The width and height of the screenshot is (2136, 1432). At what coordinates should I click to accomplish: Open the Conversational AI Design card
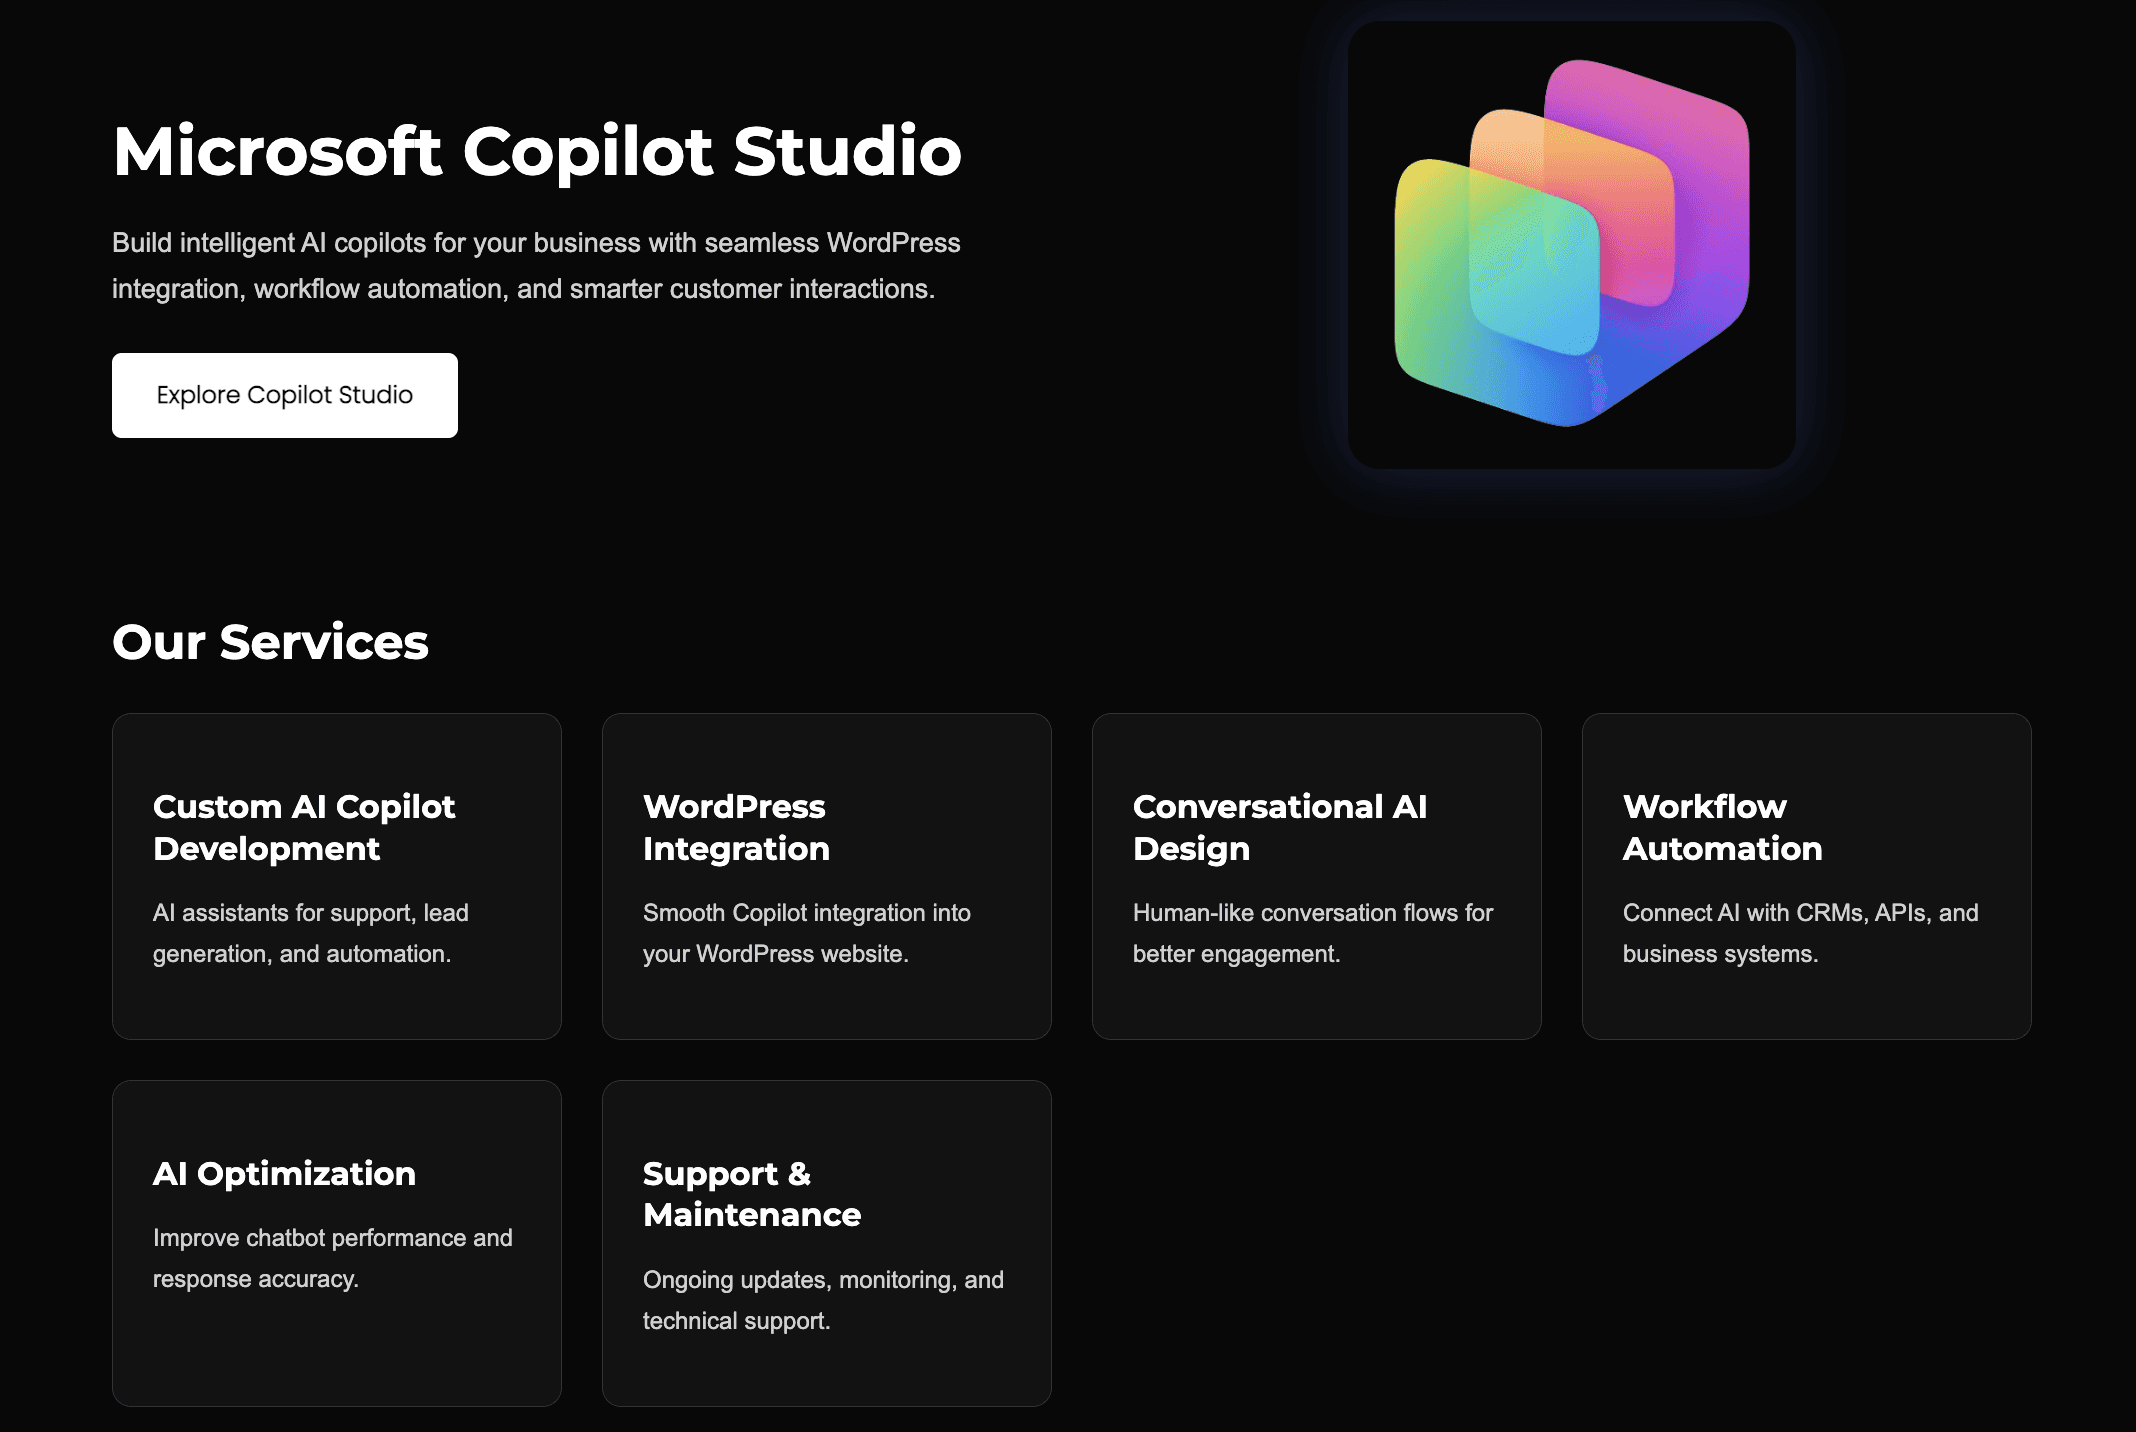1317,876
